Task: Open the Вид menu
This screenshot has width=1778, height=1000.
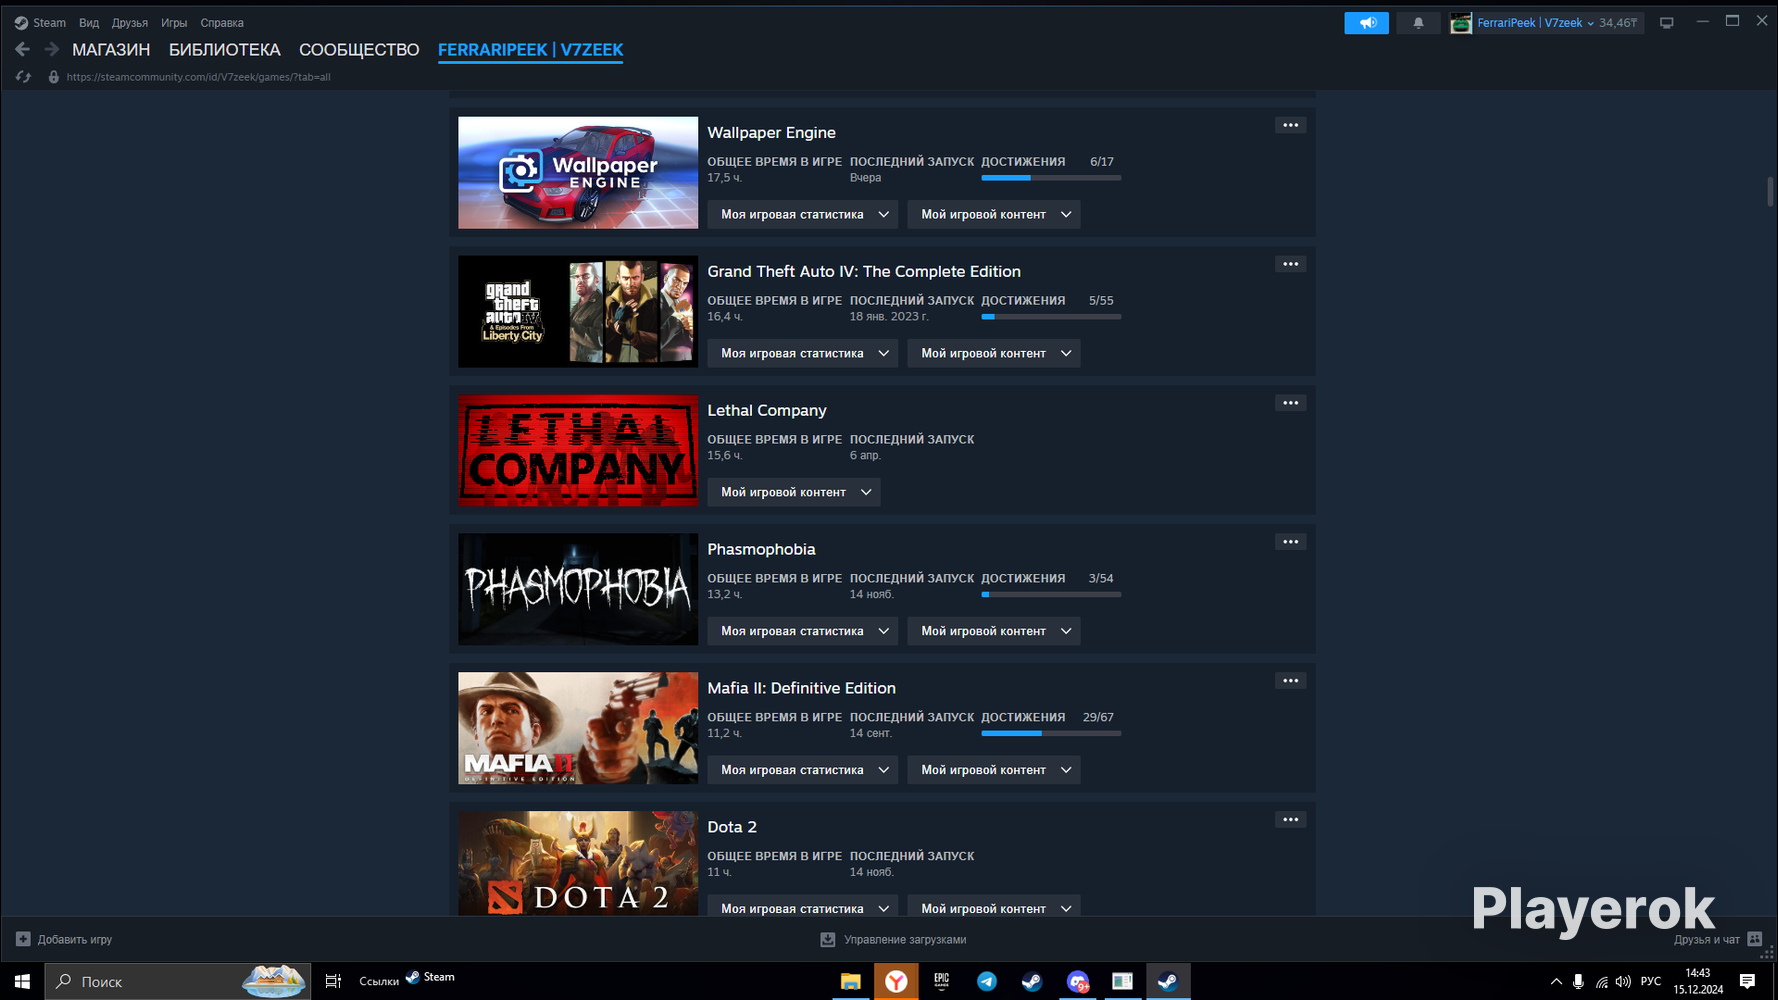Action: (x=89, y=23)
